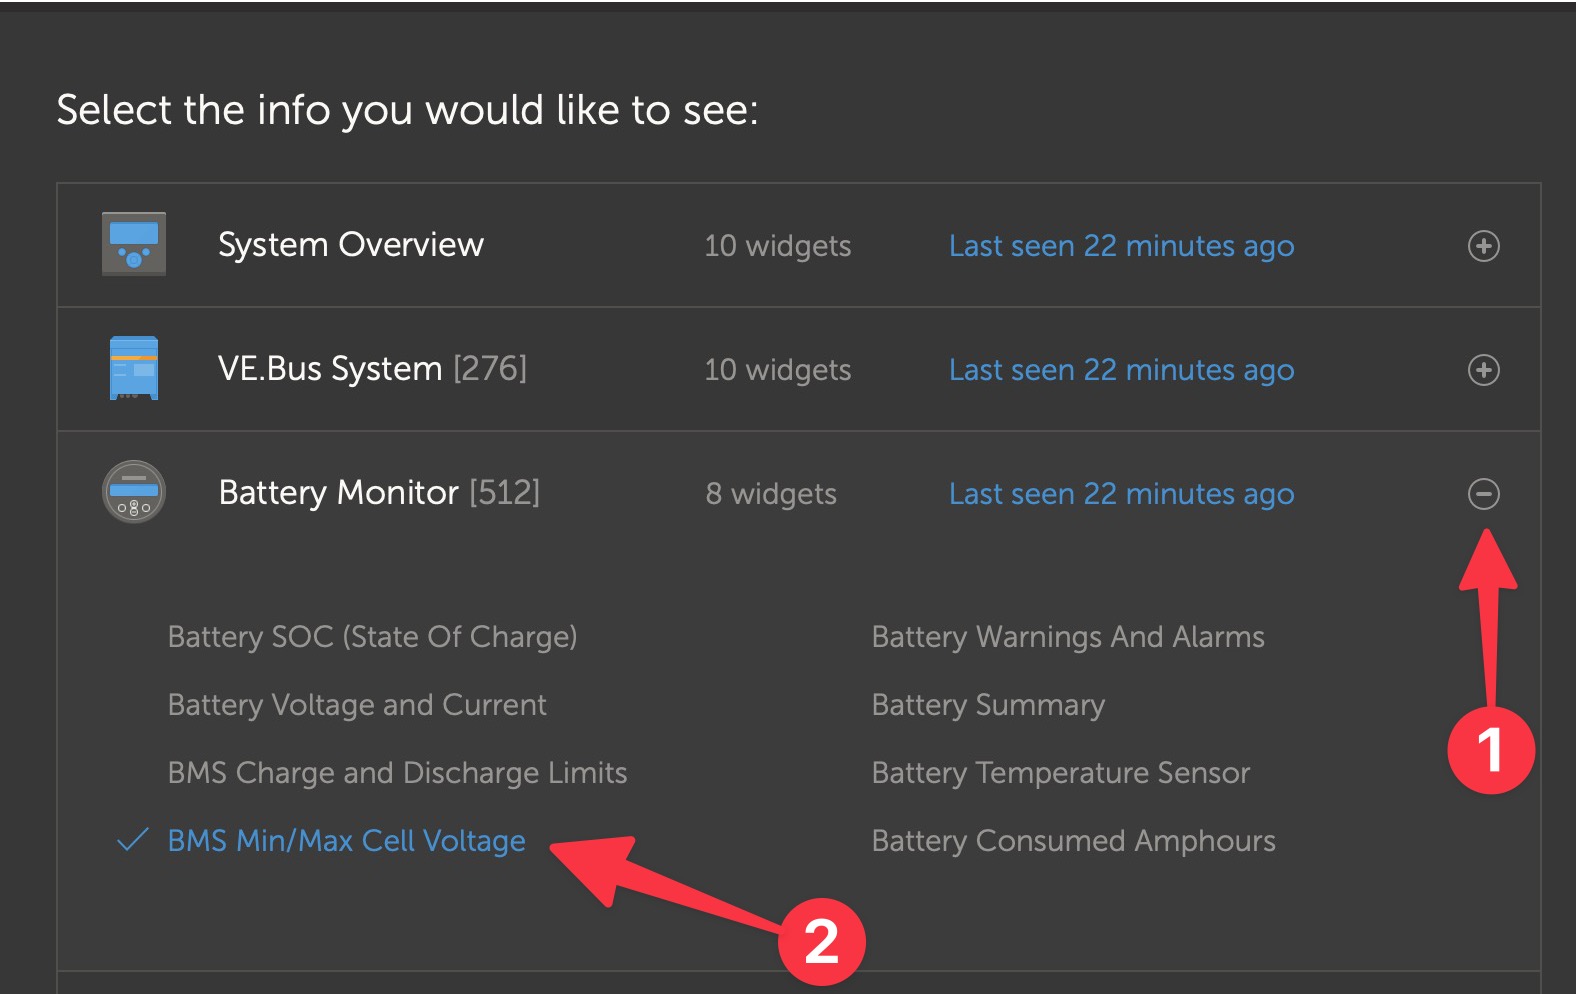Select BMS Charge and Discharge Limits
This screenshot has width=1576, height=994.
(397, 773)
